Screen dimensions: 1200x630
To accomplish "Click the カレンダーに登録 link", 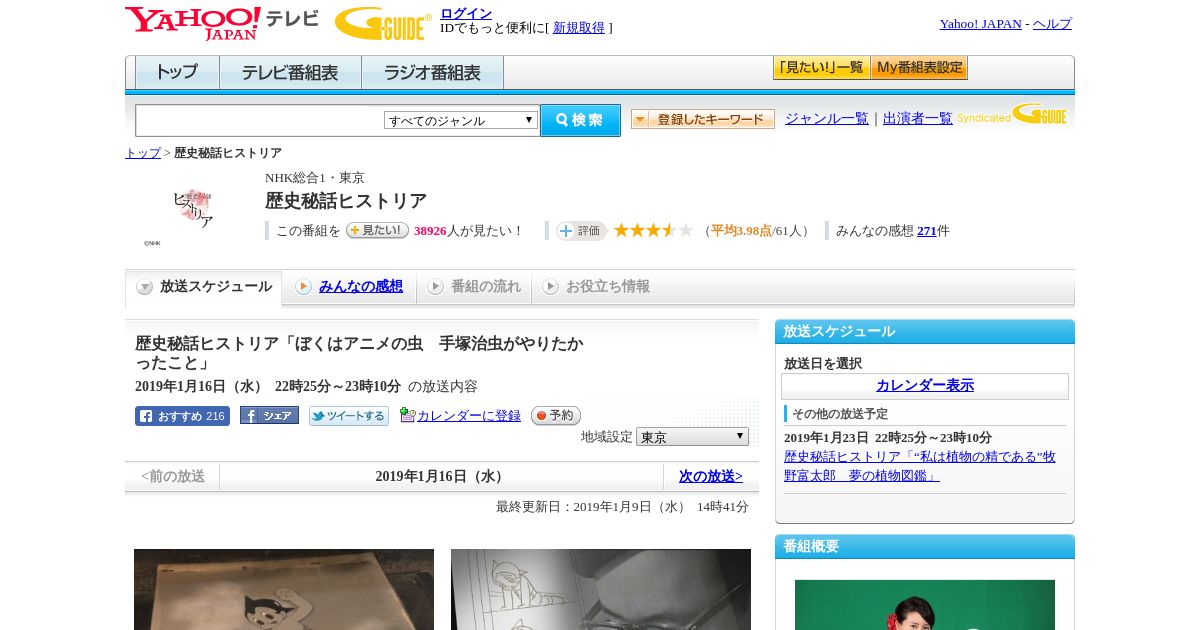I will [x=469, y=416].
